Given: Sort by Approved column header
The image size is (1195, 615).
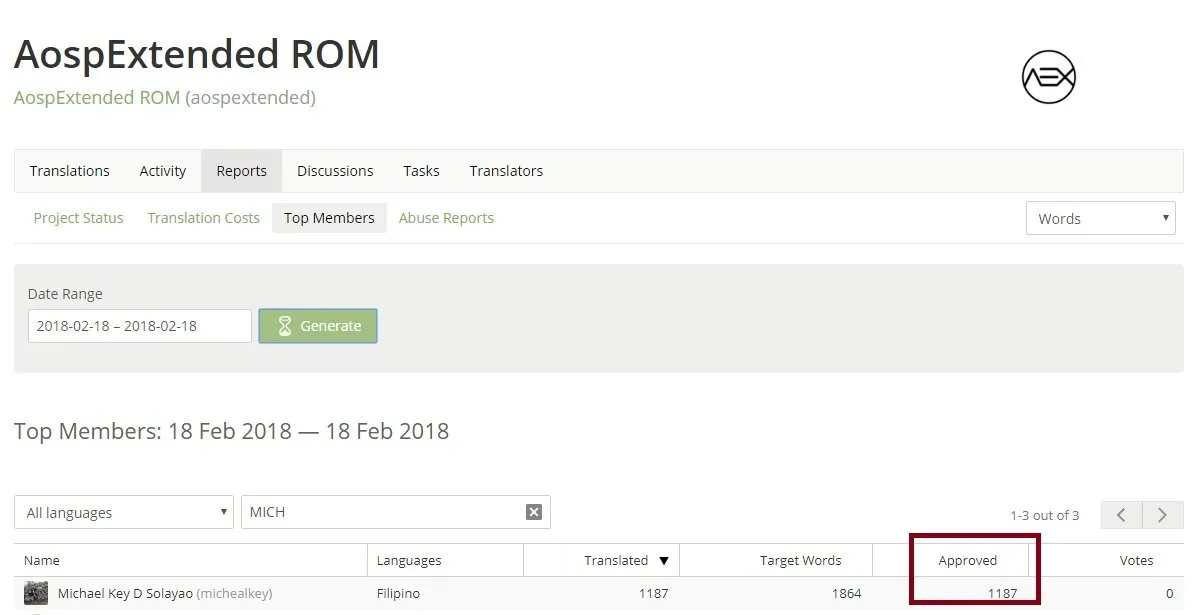Looking at the screenshot, I should click(x=967, y=560).
